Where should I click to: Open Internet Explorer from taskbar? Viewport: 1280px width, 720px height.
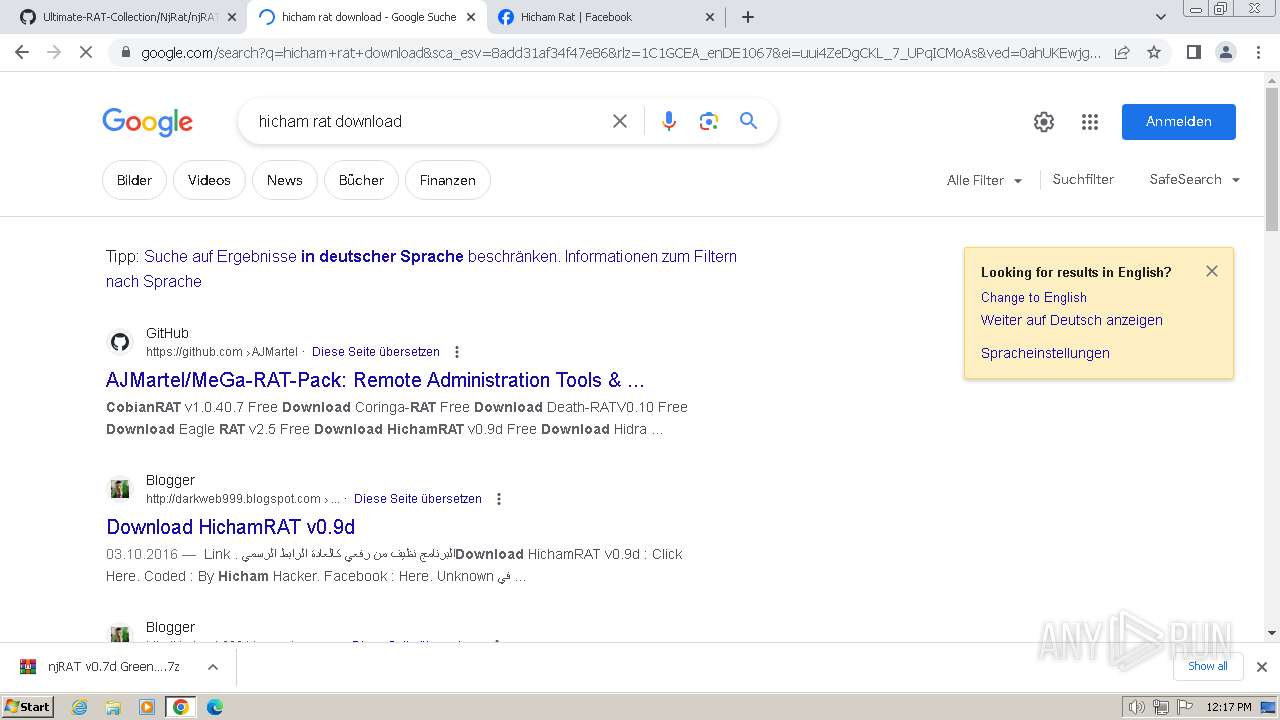coord(79,707)
